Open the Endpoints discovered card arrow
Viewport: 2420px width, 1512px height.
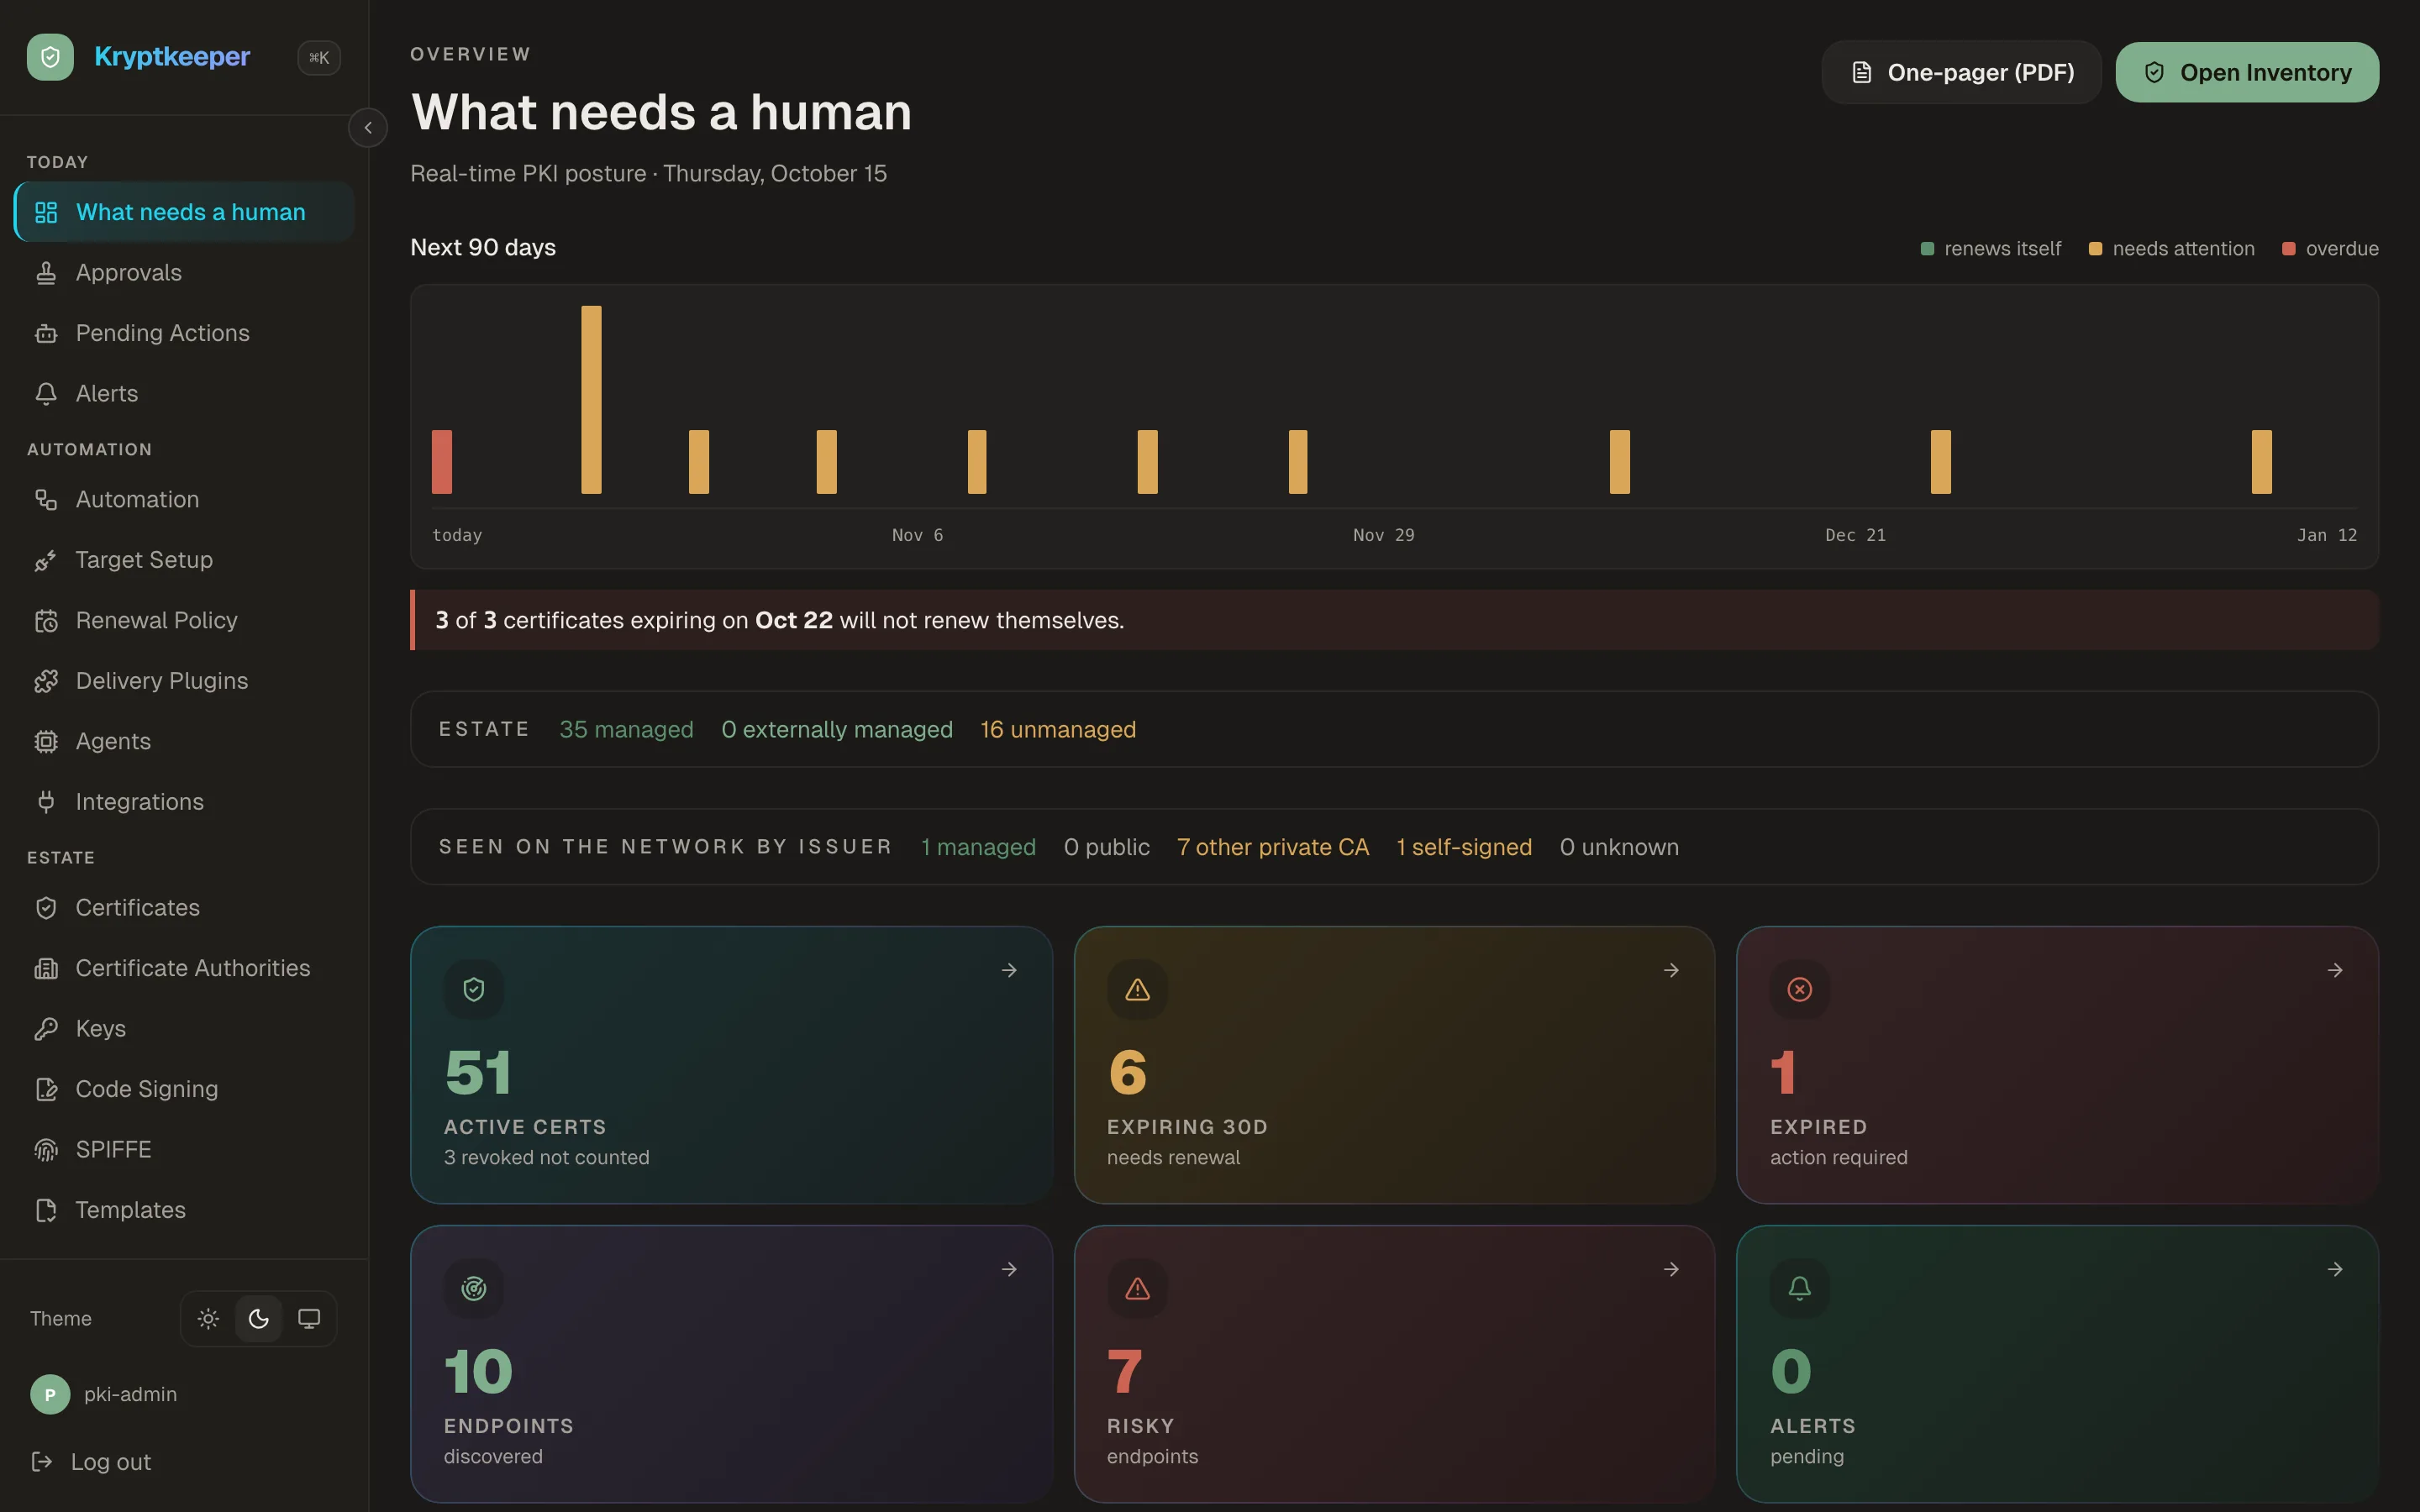click(1009, 1269)
